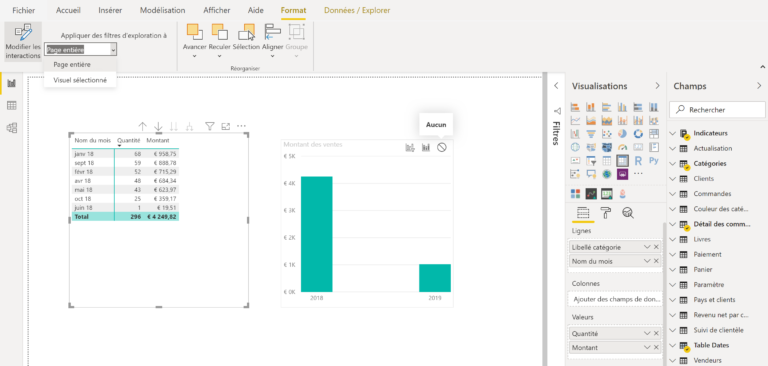Open the Format paint roller tab

606,213
